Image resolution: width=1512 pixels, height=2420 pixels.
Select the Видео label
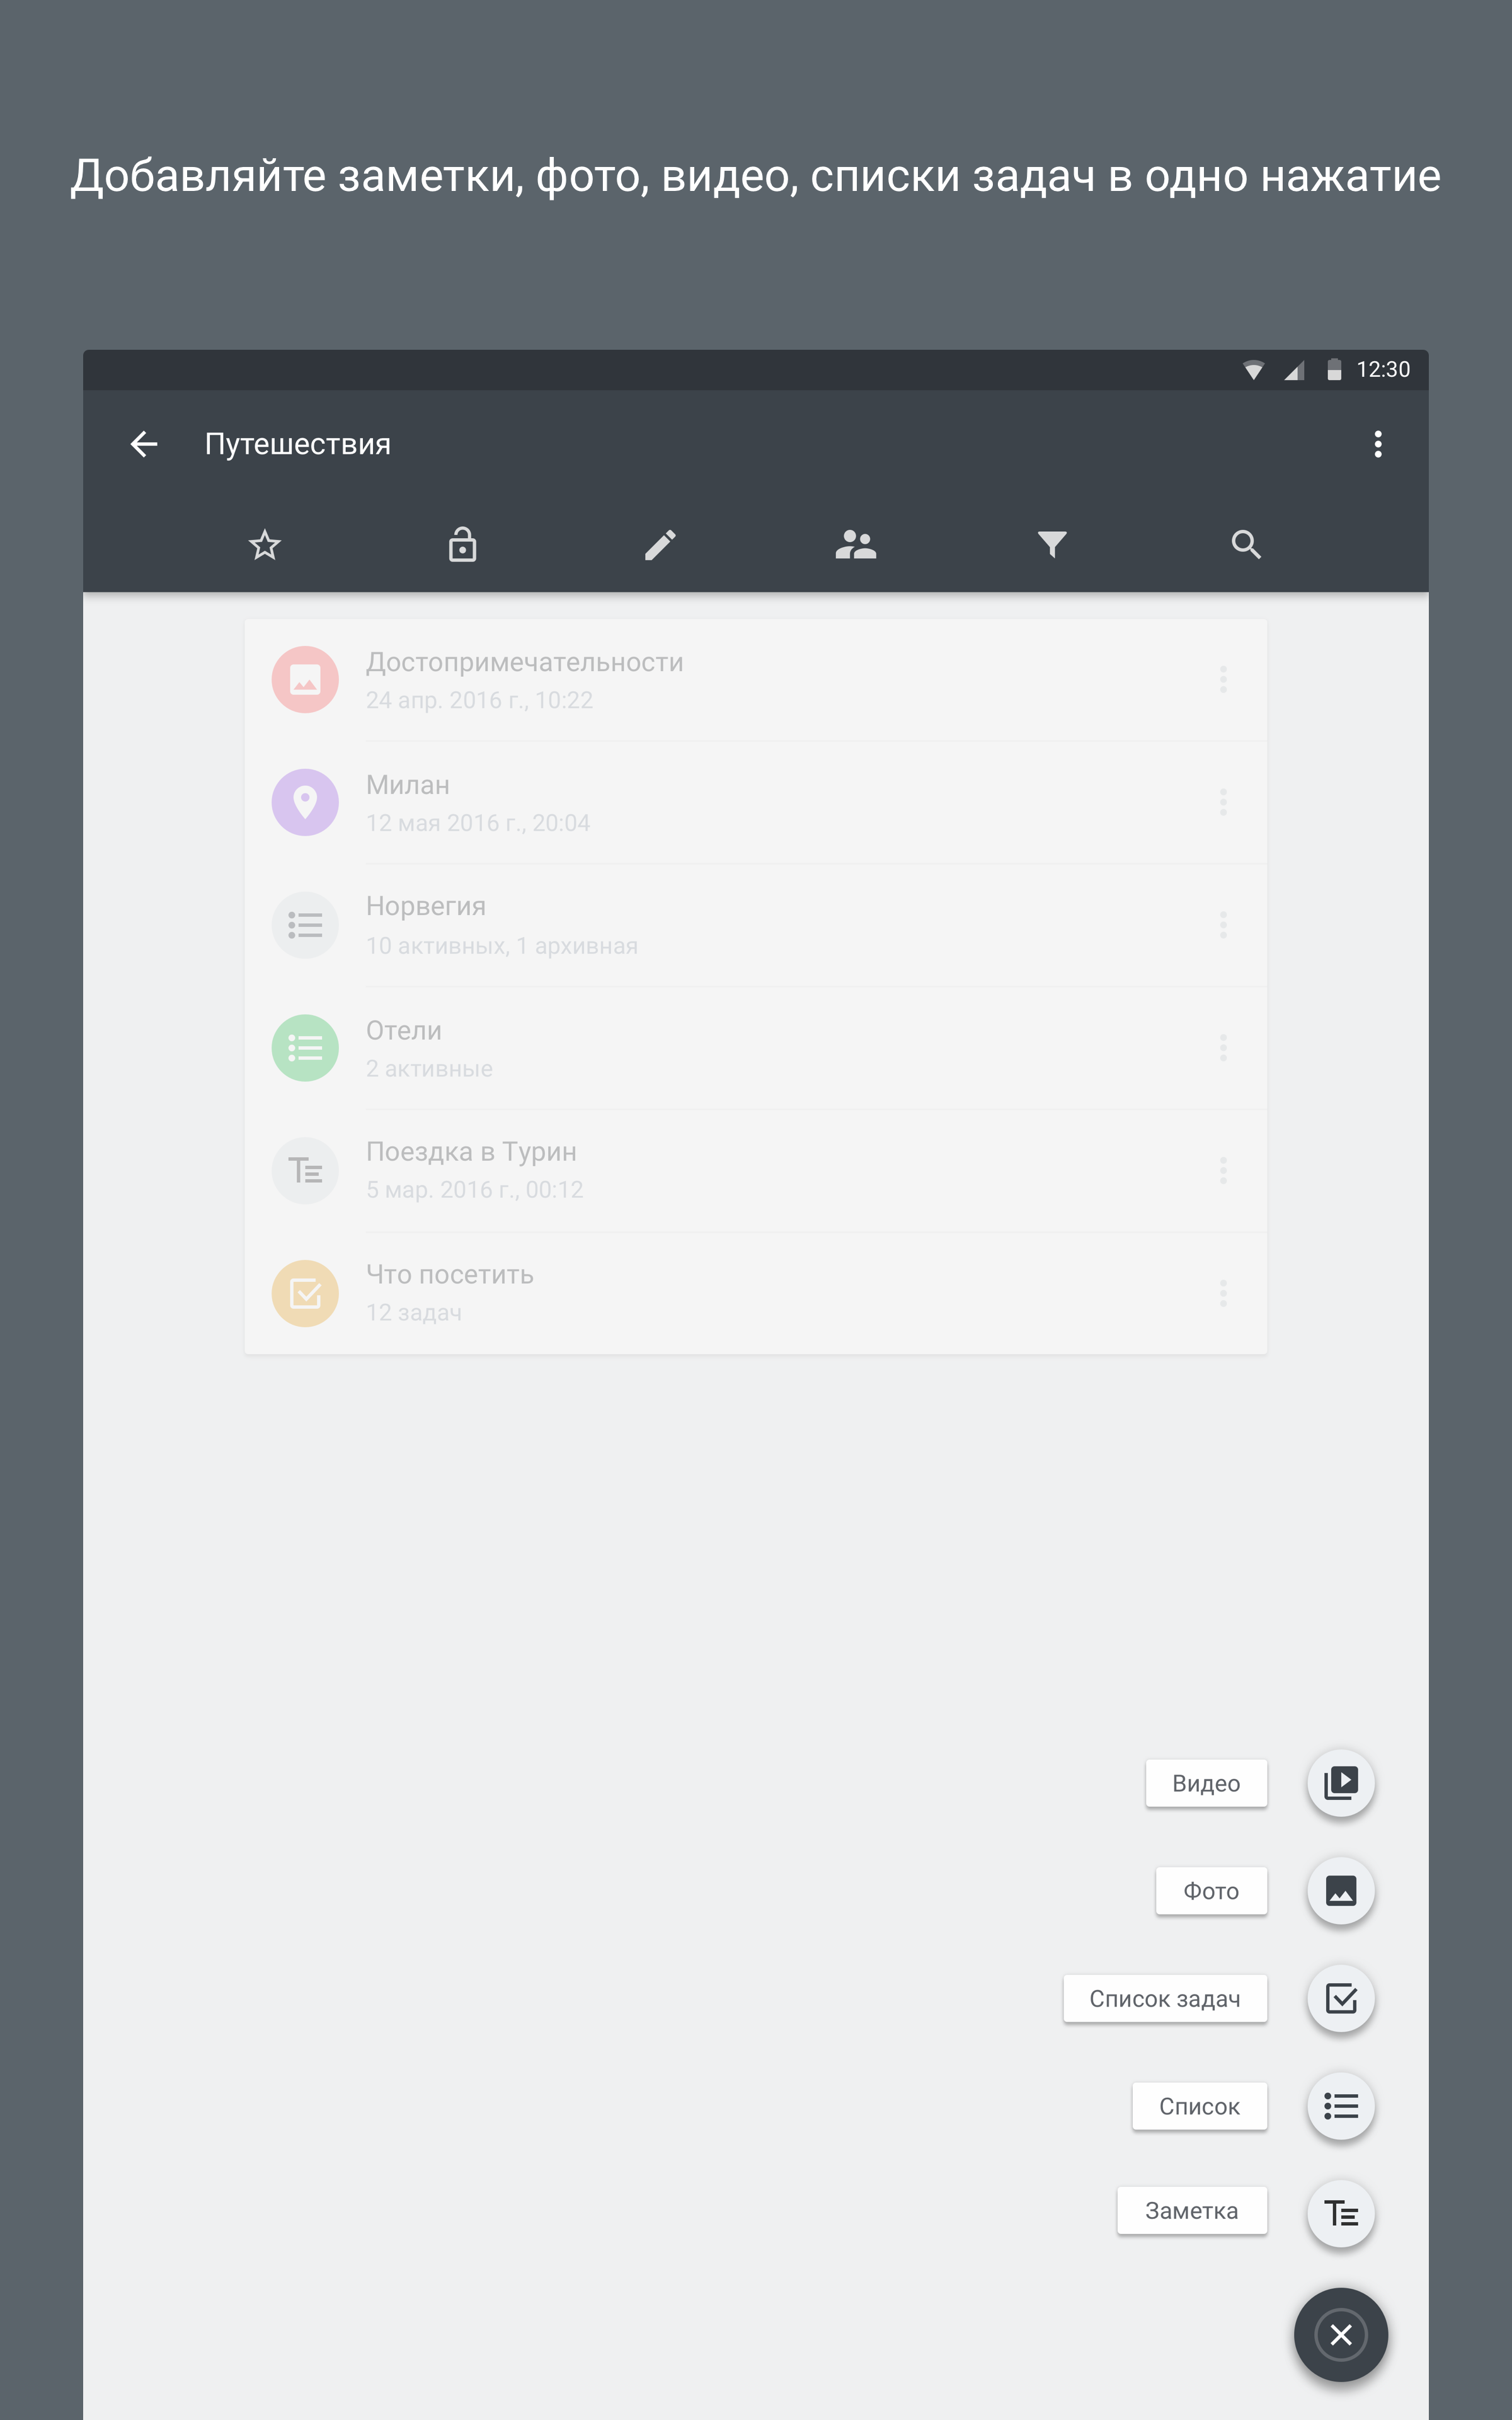(1206, 1783)
